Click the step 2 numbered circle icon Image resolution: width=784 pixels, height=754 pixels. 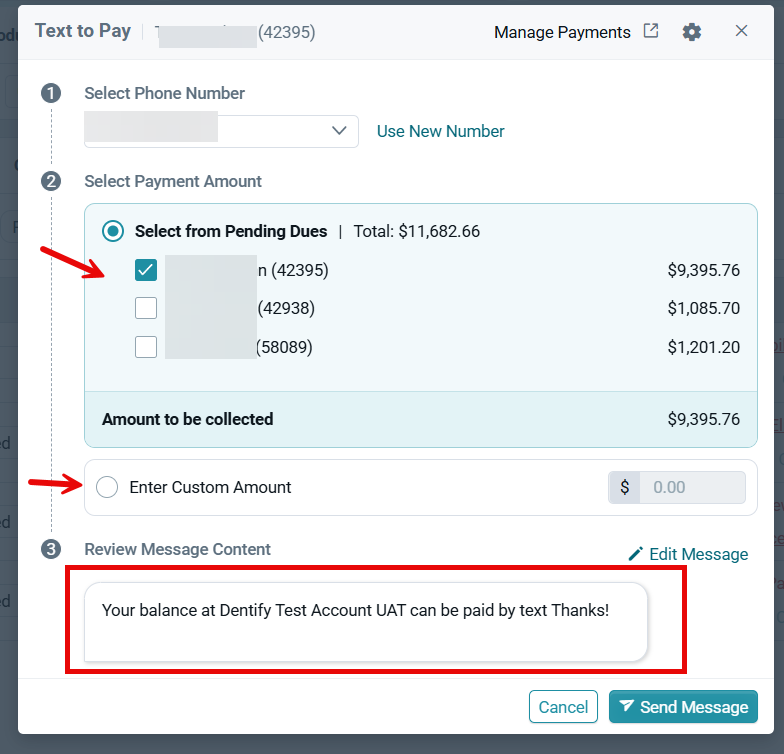point(51,181)
